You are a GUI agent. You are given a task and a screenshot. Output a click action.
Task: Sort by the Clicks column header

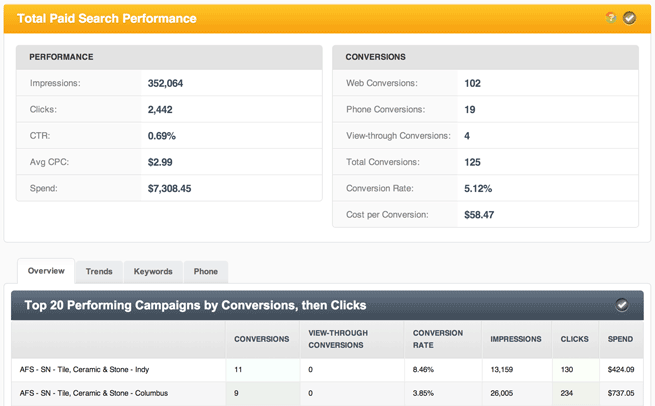tap(574, 339)
